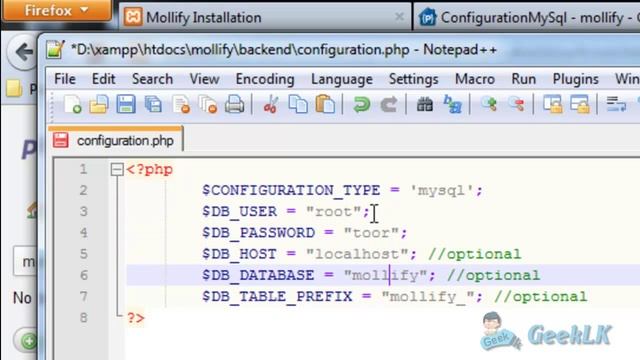This screenshot has height=360, width=640.
Task: Click the green Undo arrow icon
Action: click(361, 105)
